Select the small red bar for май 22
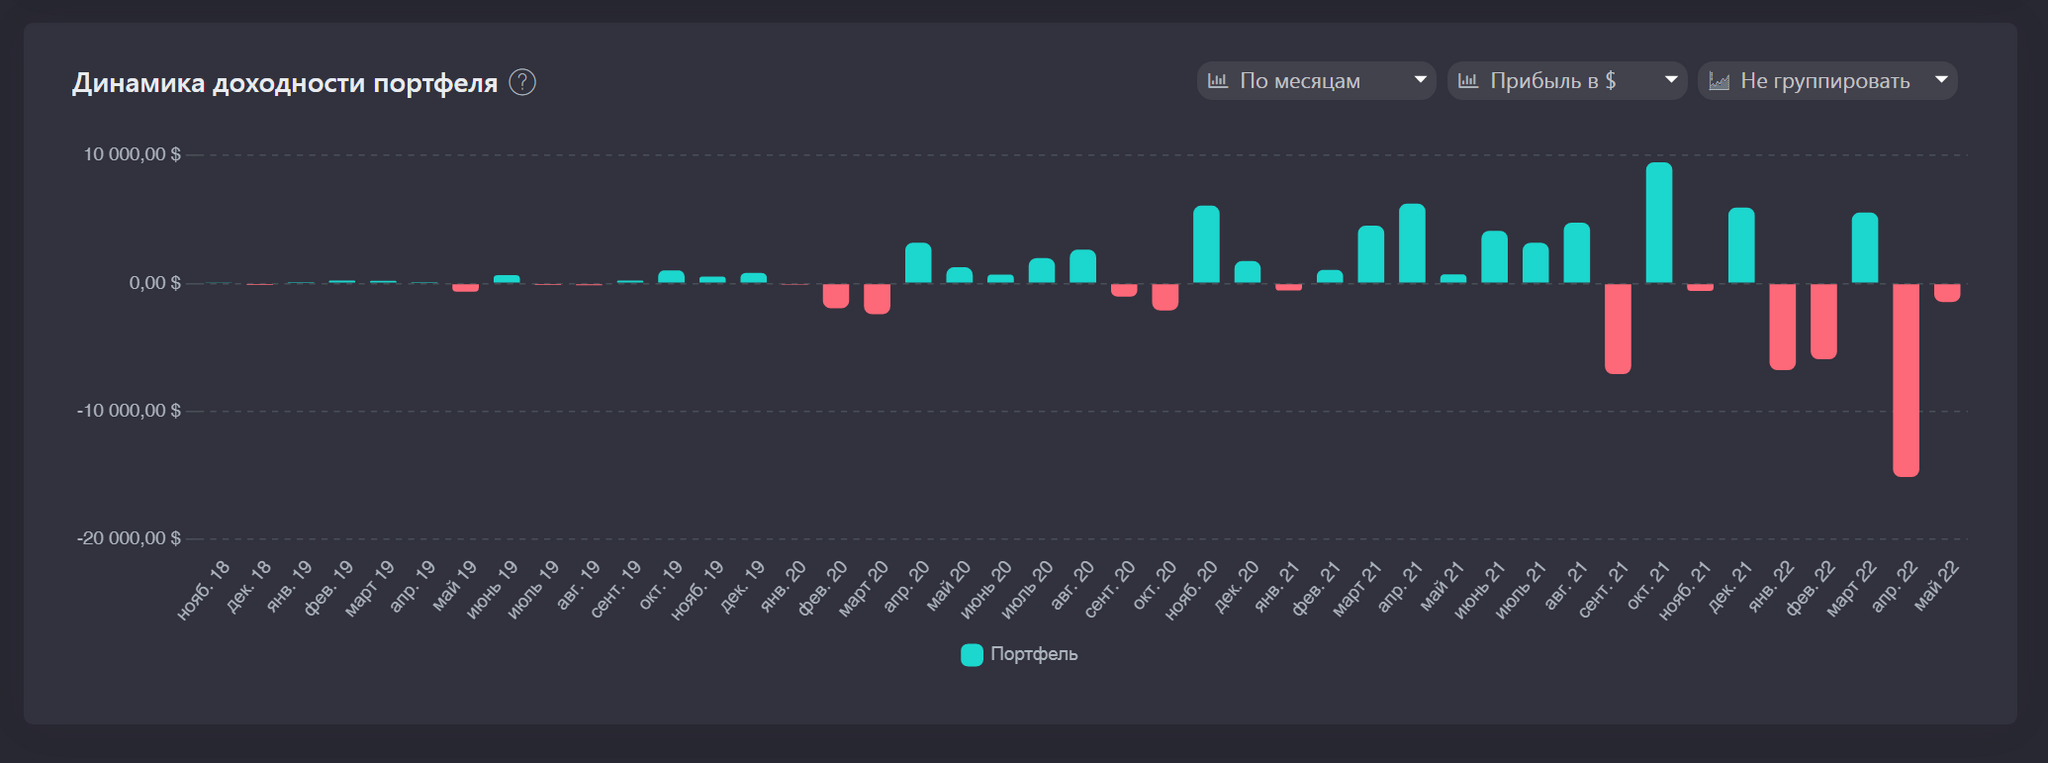 (x=1947, y=292)
